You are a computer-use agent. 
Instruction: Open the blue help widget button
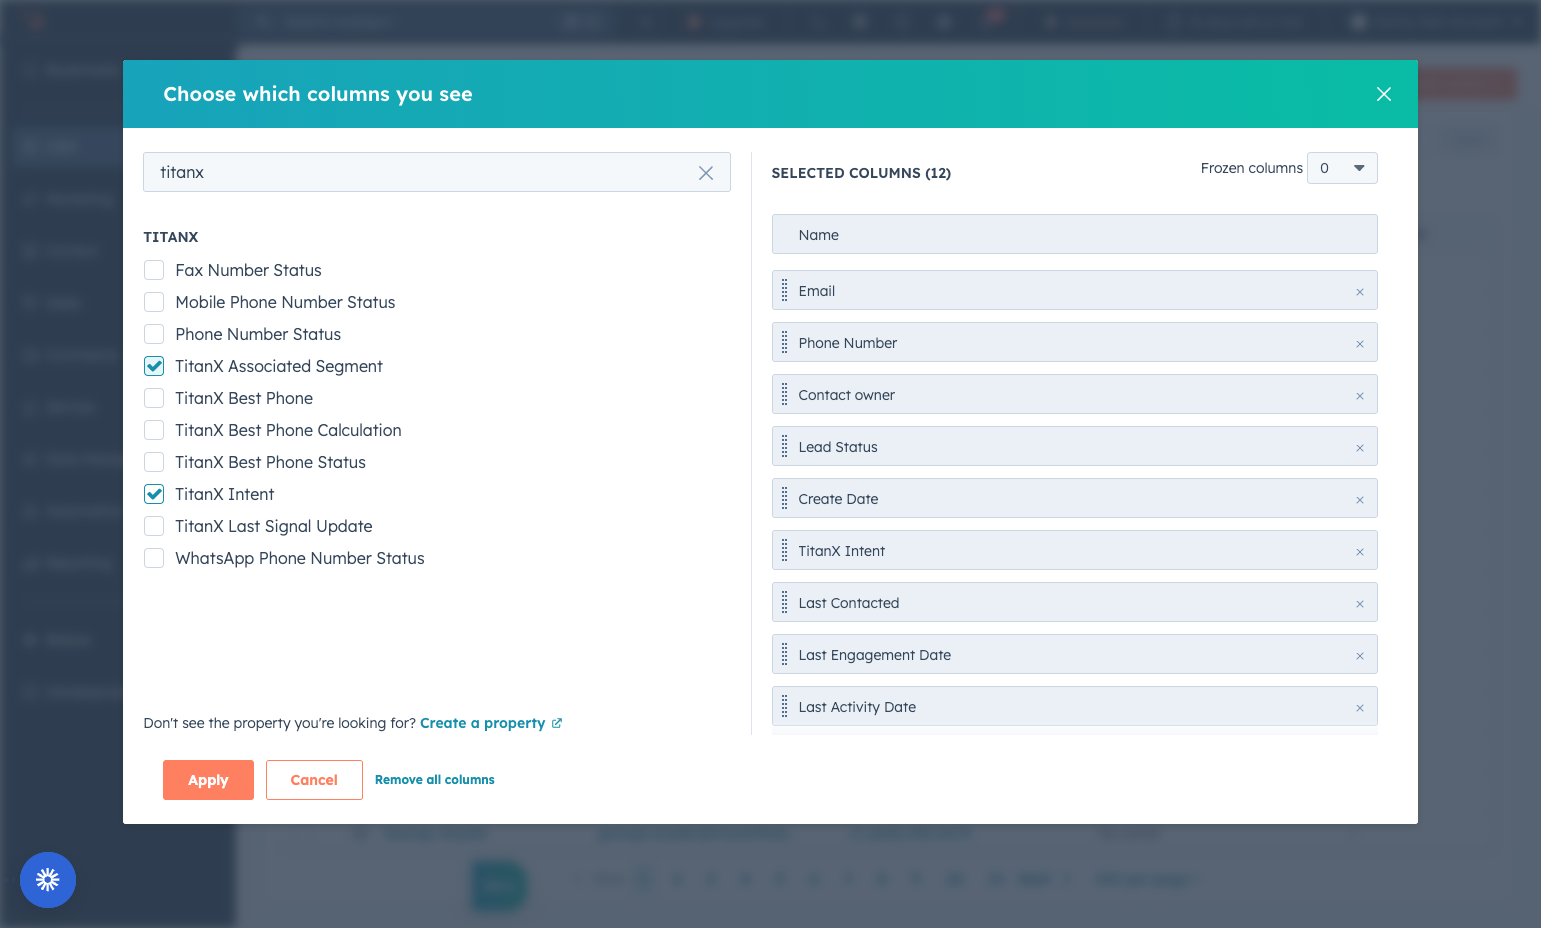[48, 880]
